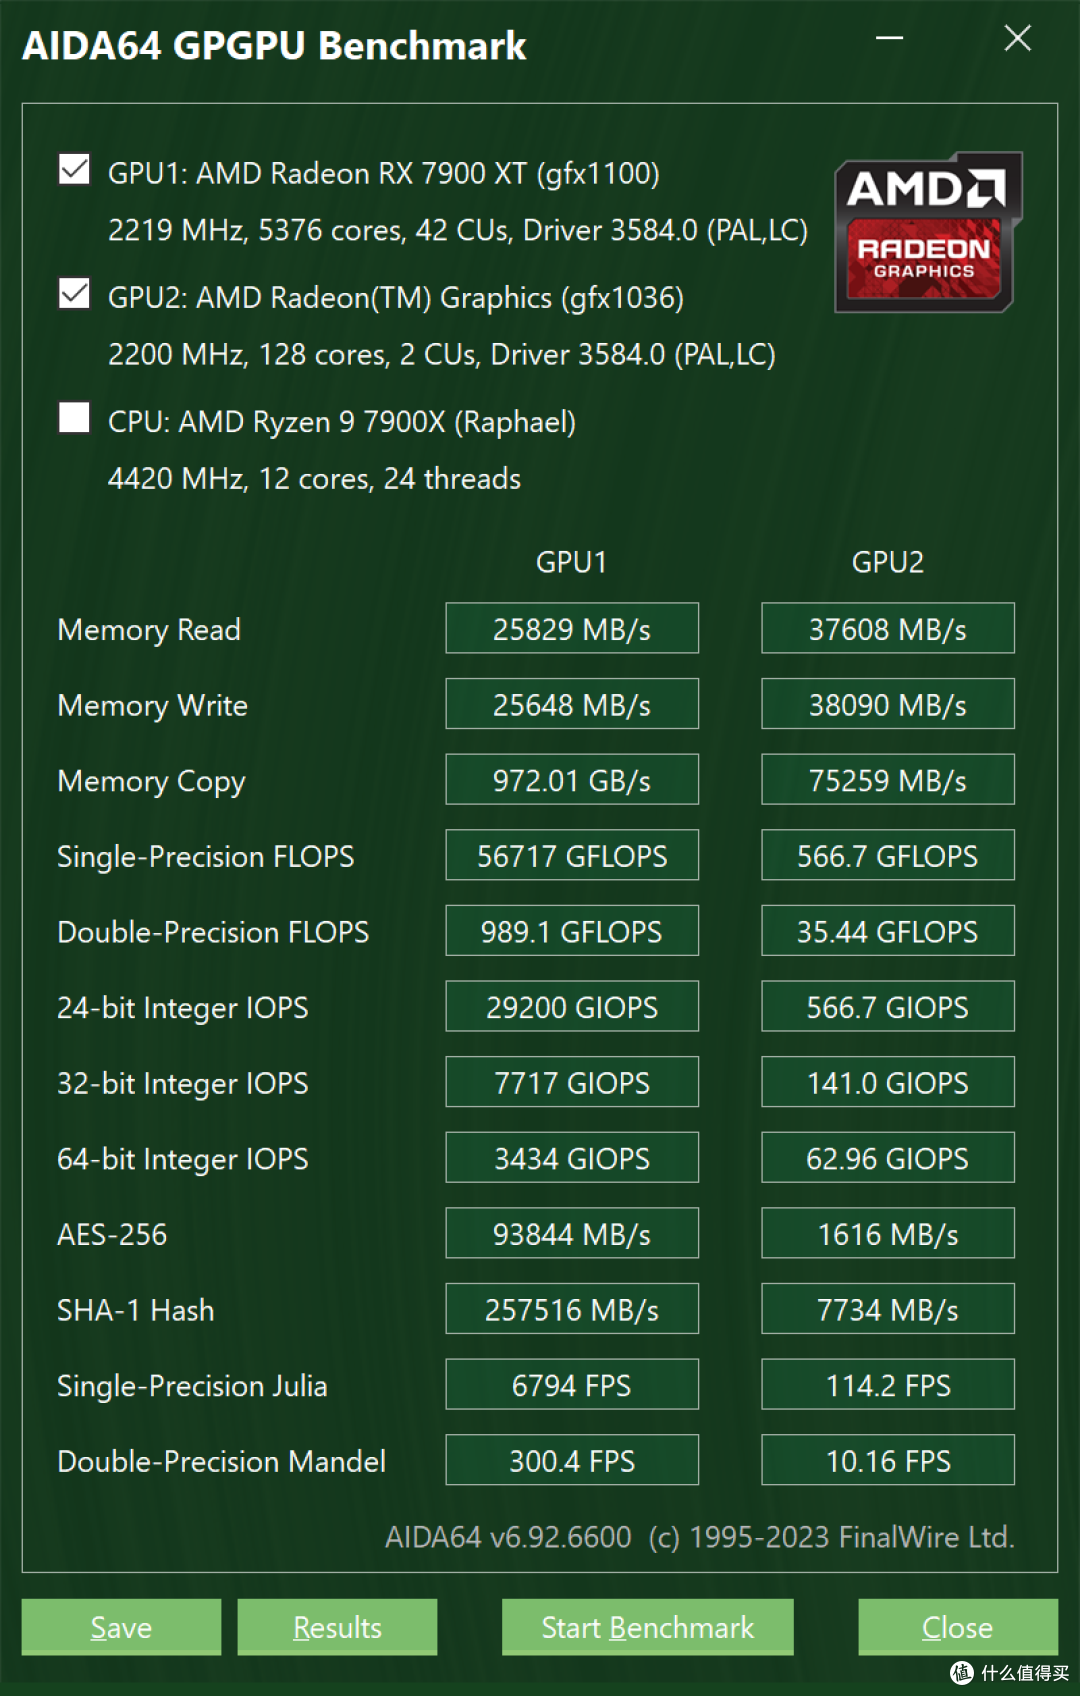The height and width of the screenshot is (1696, 1080).
Task: Click the GPU1 column header
Action: tap(571, 562)
